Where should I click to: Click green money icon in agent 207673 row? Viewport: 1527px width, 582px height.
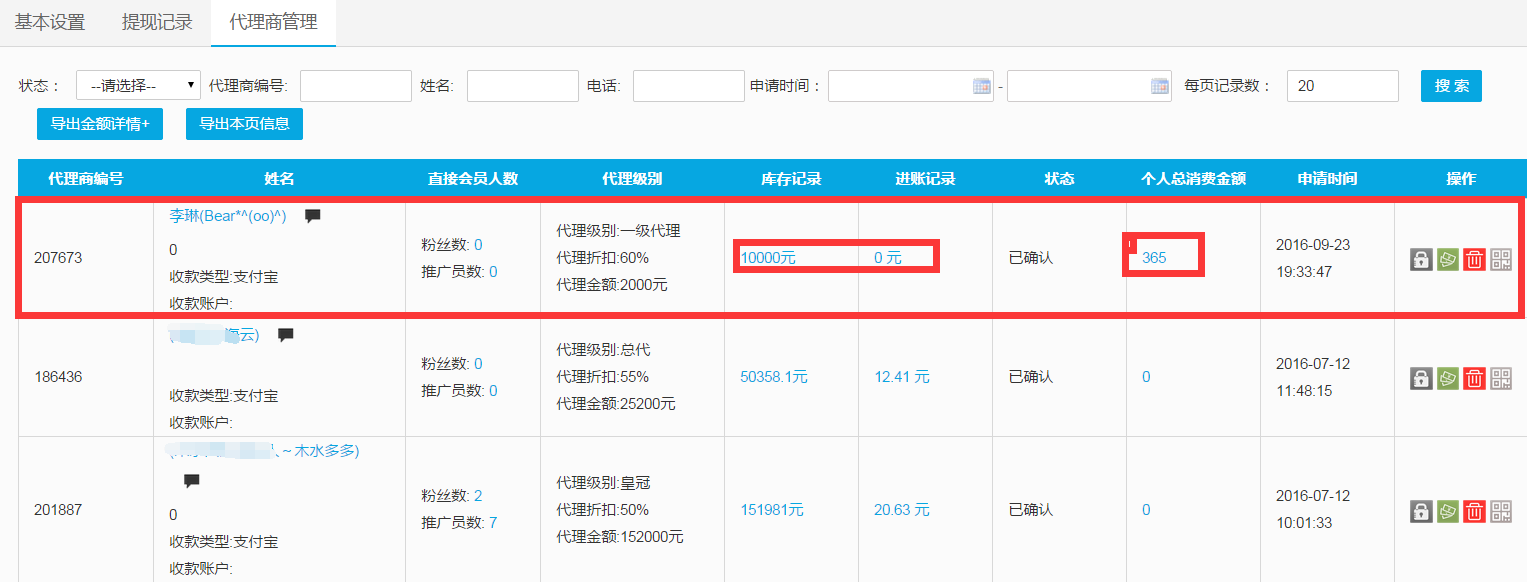(x=1447, y=259)
